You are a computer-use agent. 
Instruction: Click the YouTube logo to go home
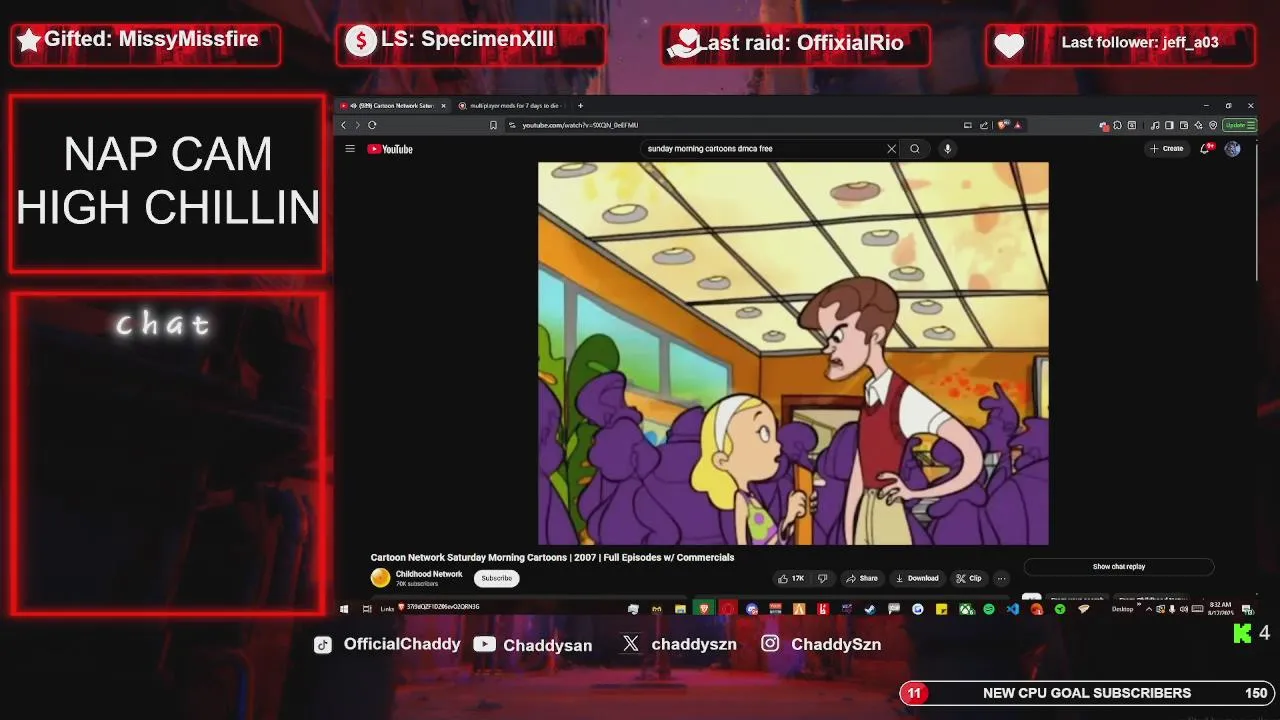[390, 149]
